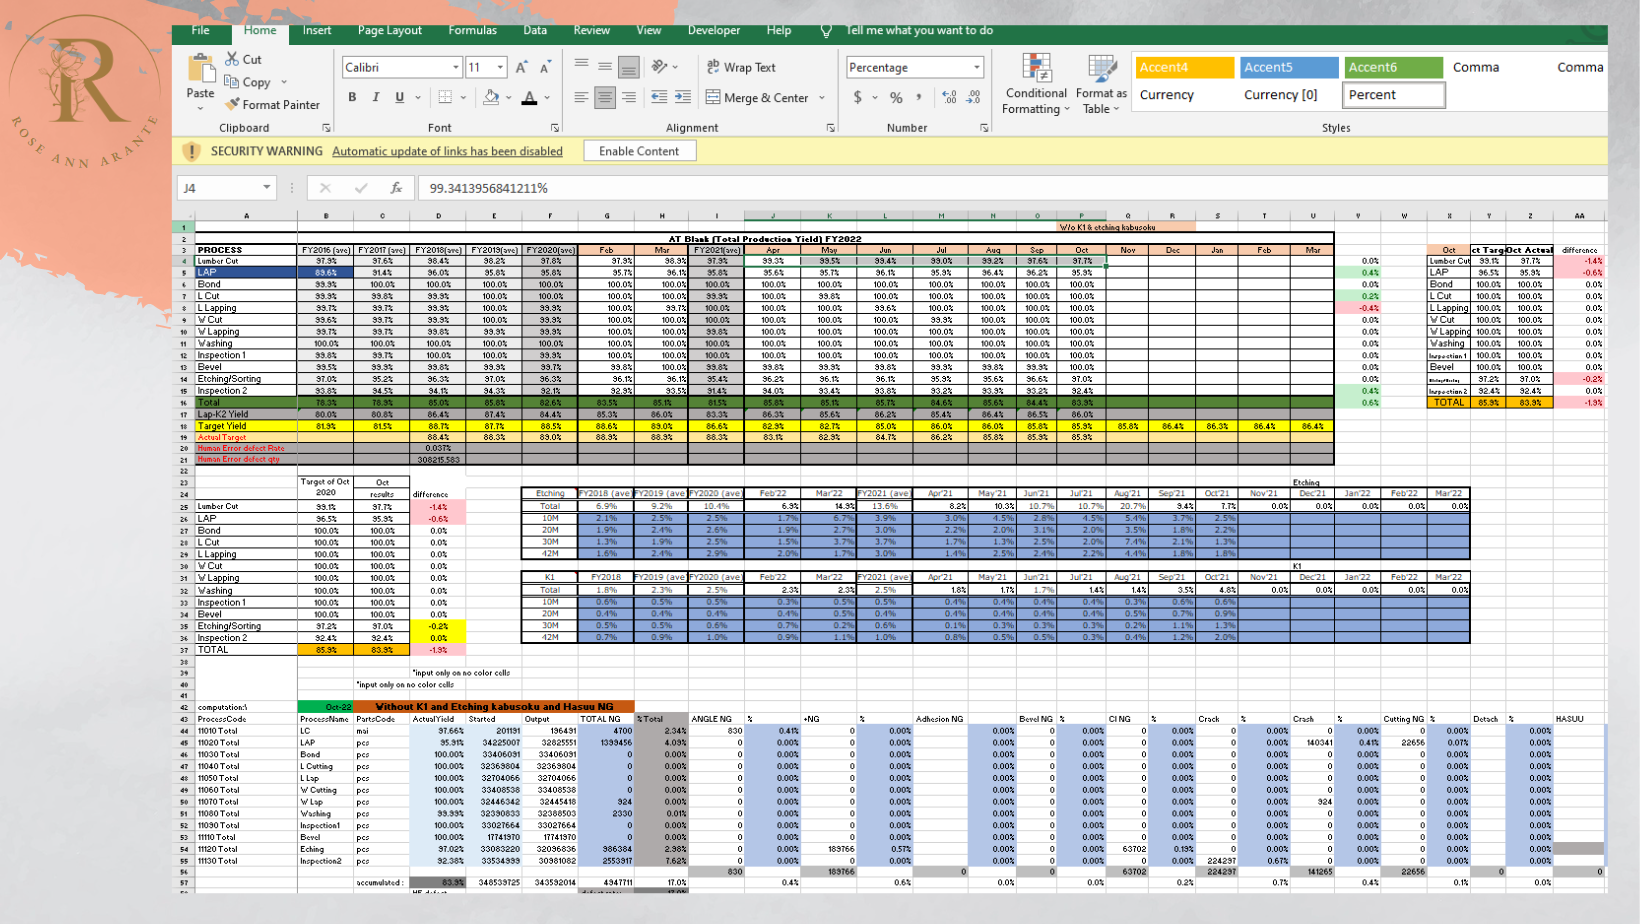Click the Increase Indent icon
The width and height of the screenshot is (1640, 924).
coord(682,98)
